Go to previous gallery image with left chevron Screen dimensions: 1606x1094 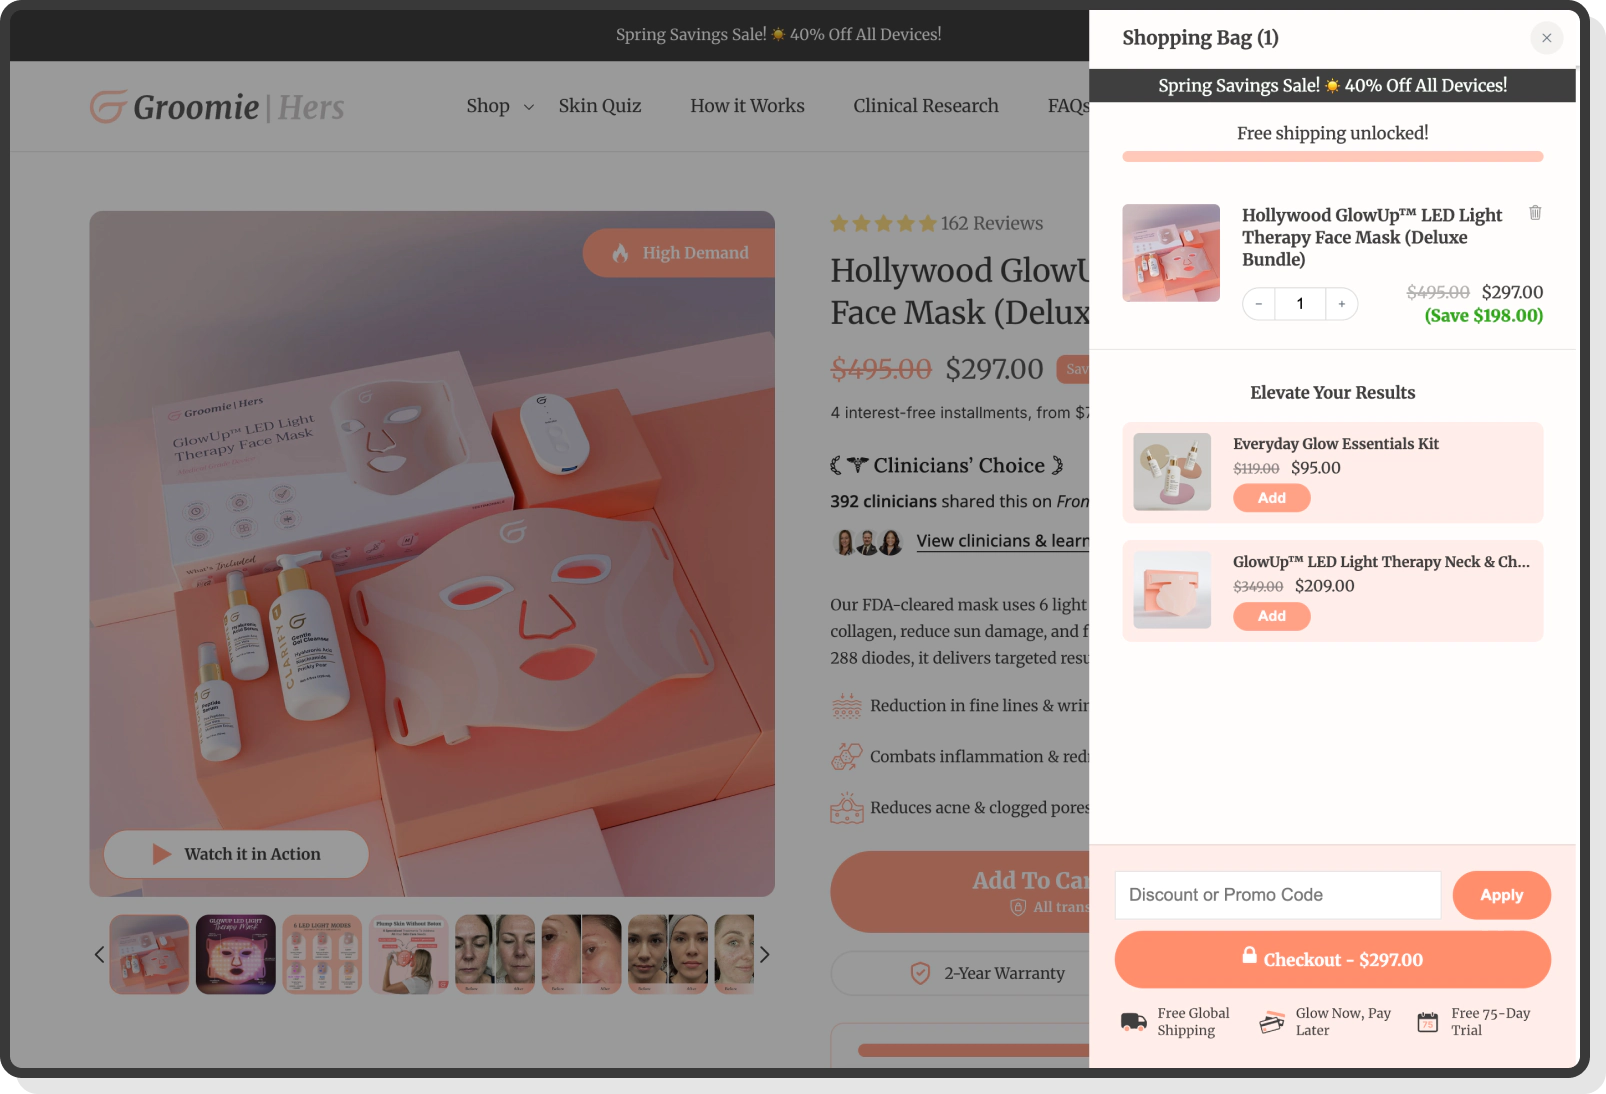99,954
